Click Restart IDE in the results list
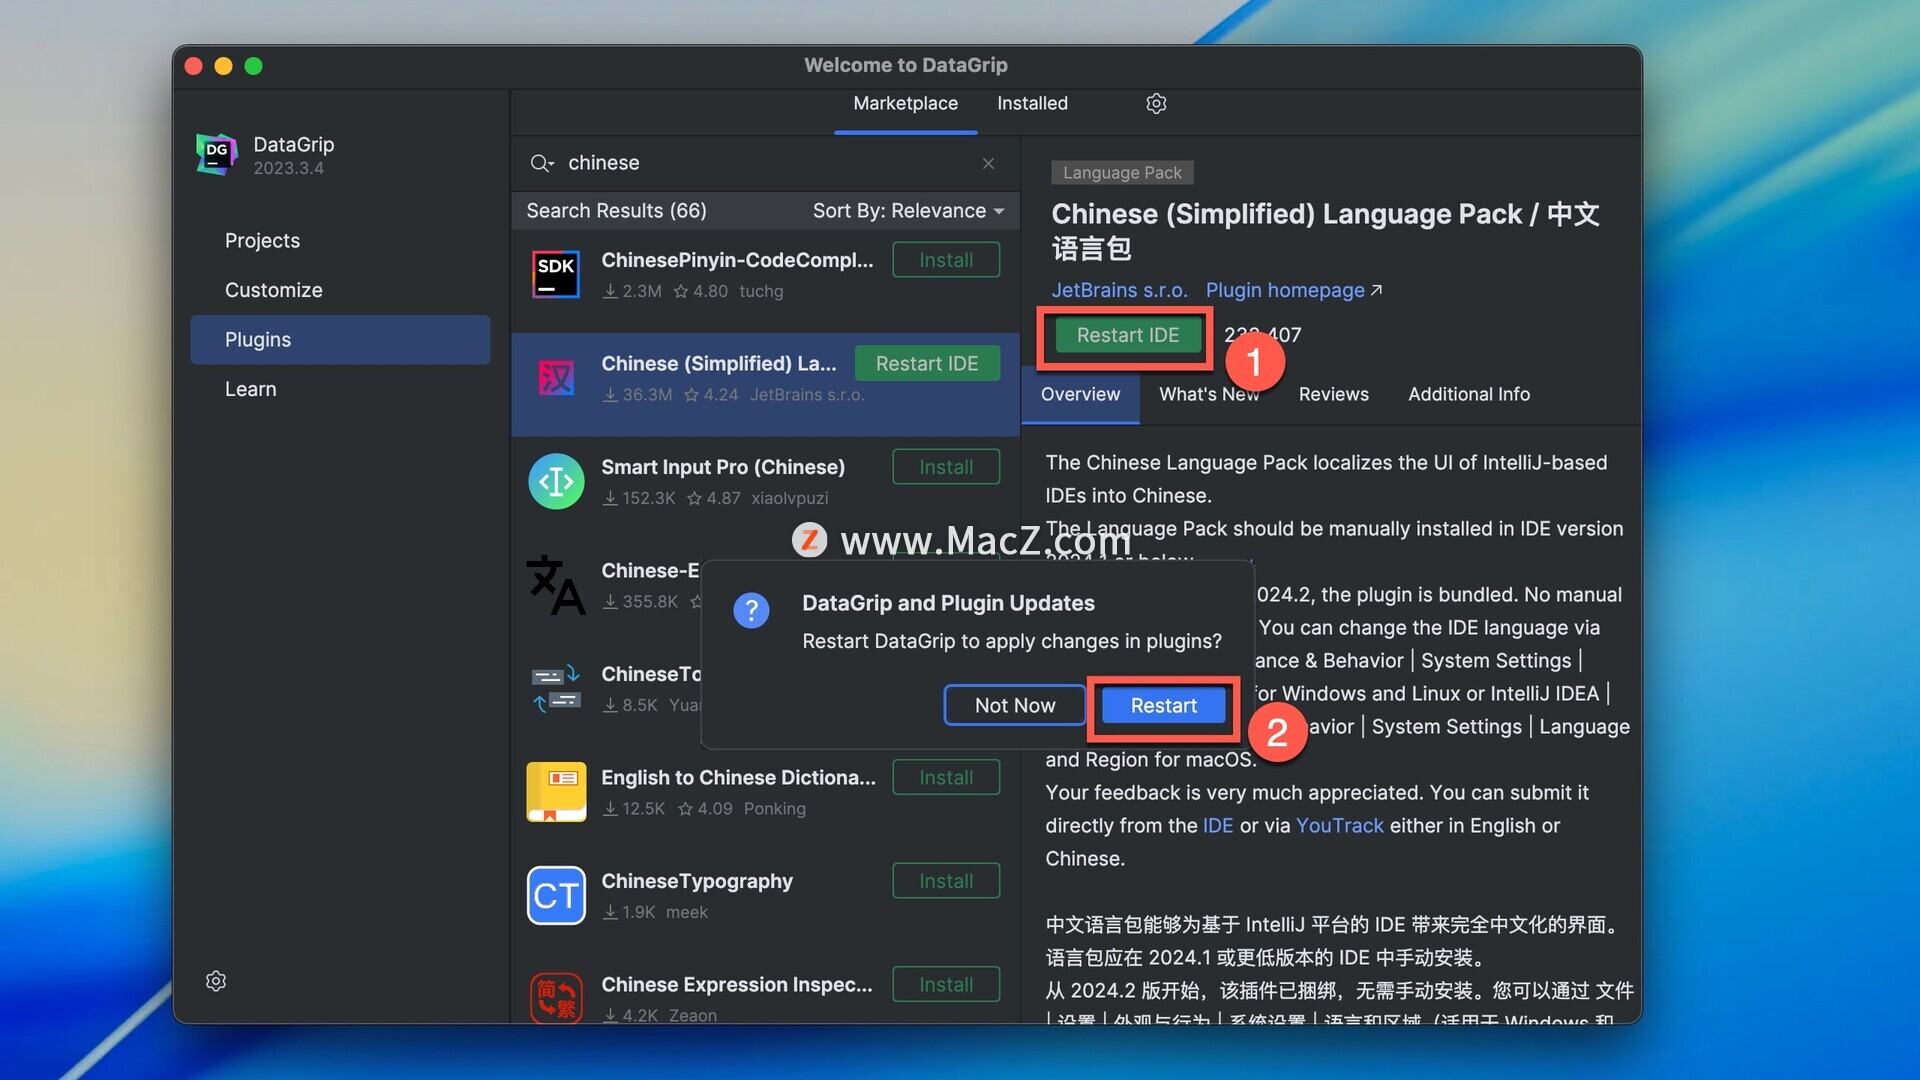 927,364
